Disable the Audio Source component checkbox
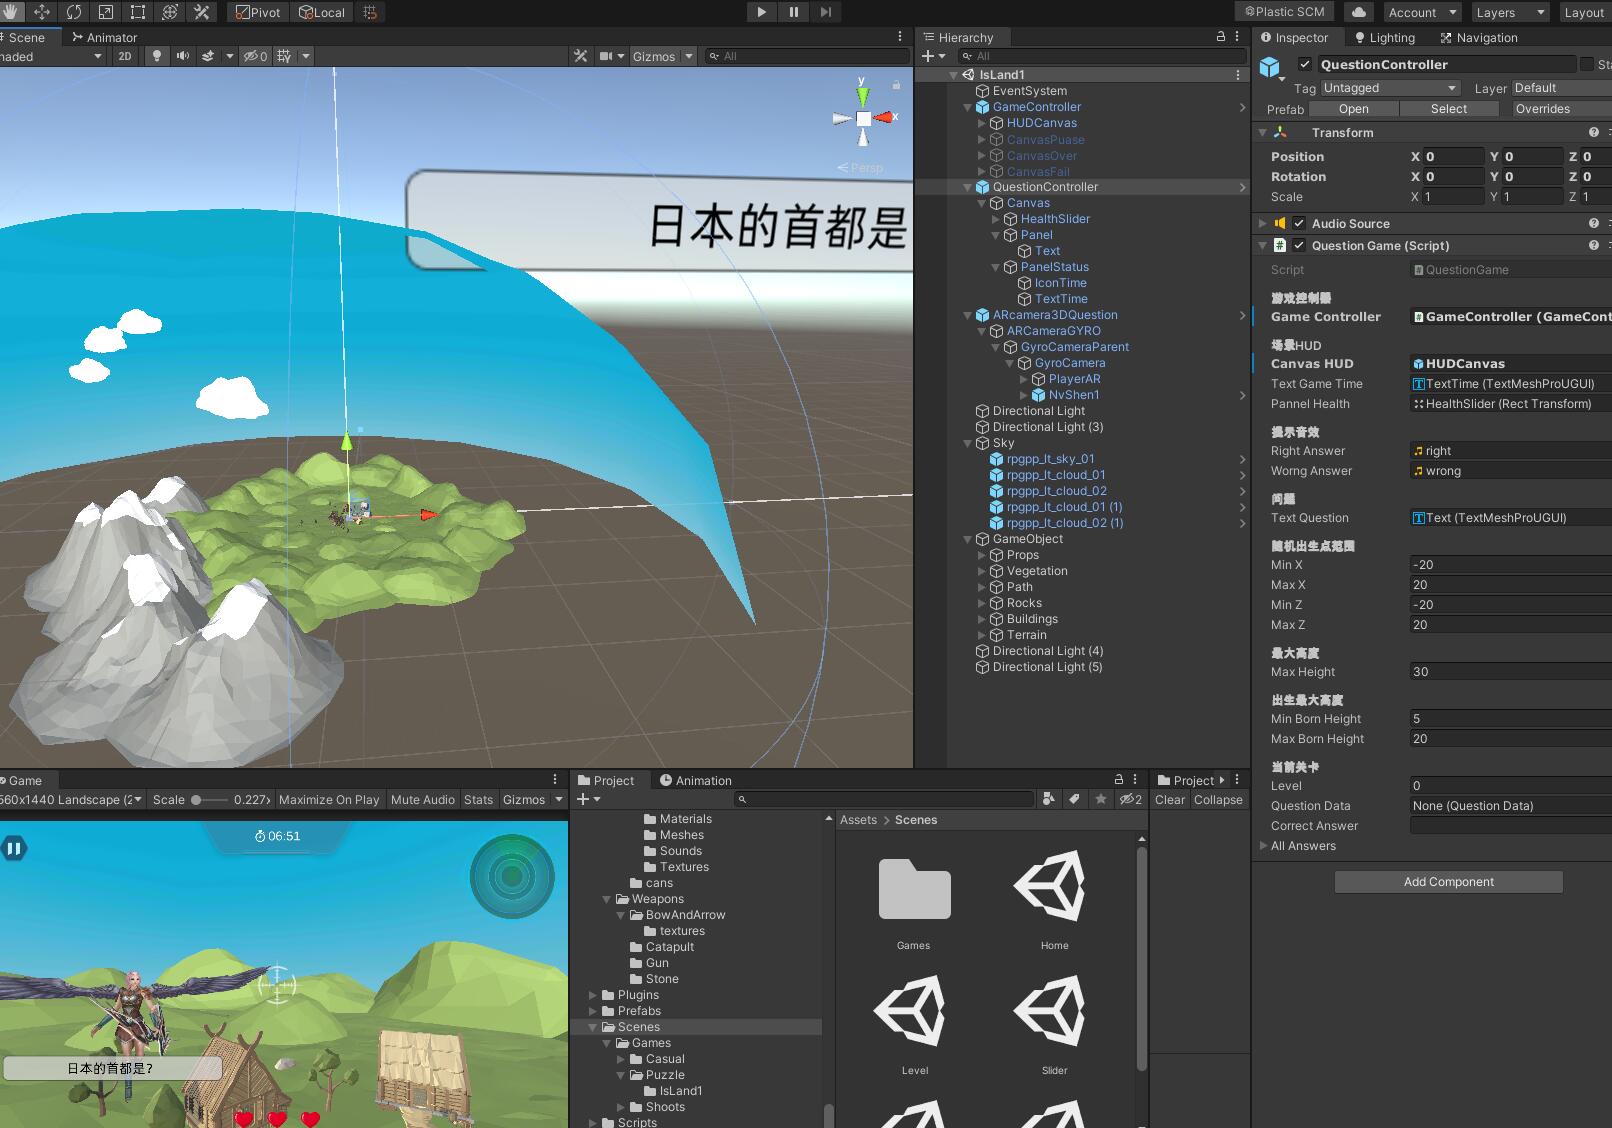 (x=1299, y=224)
